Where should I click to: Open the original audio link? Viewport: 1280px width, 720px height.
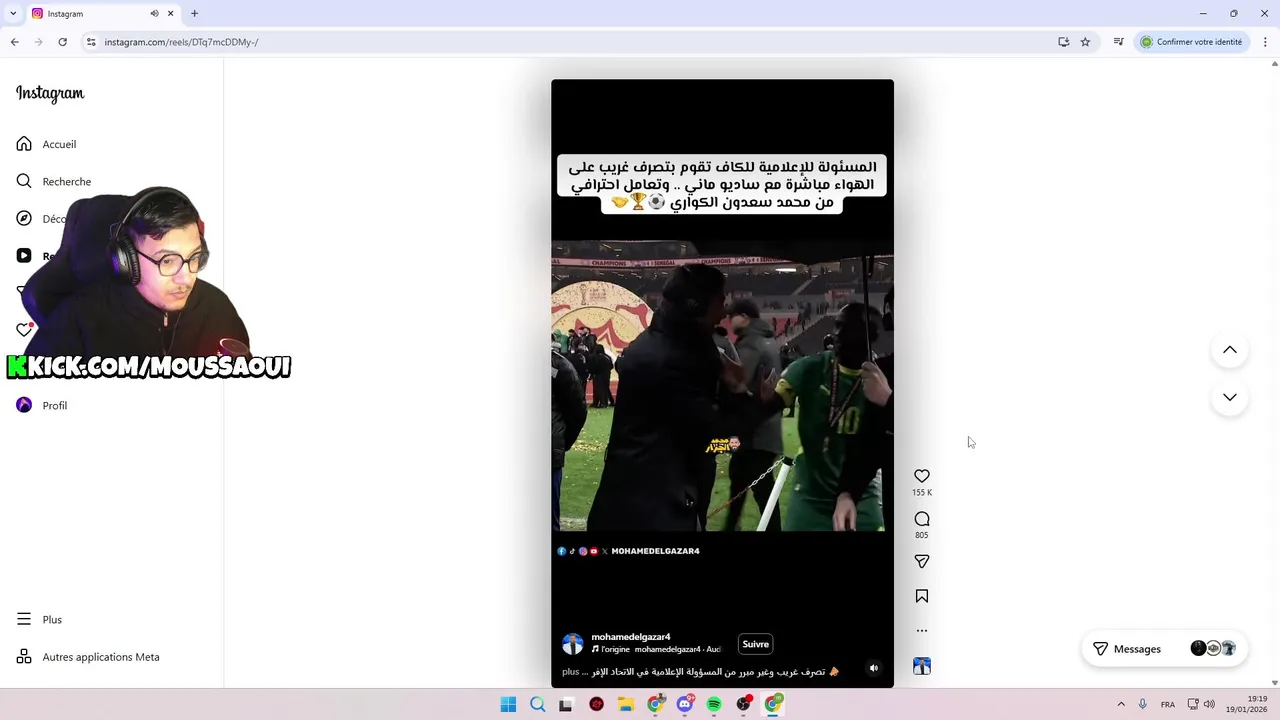[656, 650]
